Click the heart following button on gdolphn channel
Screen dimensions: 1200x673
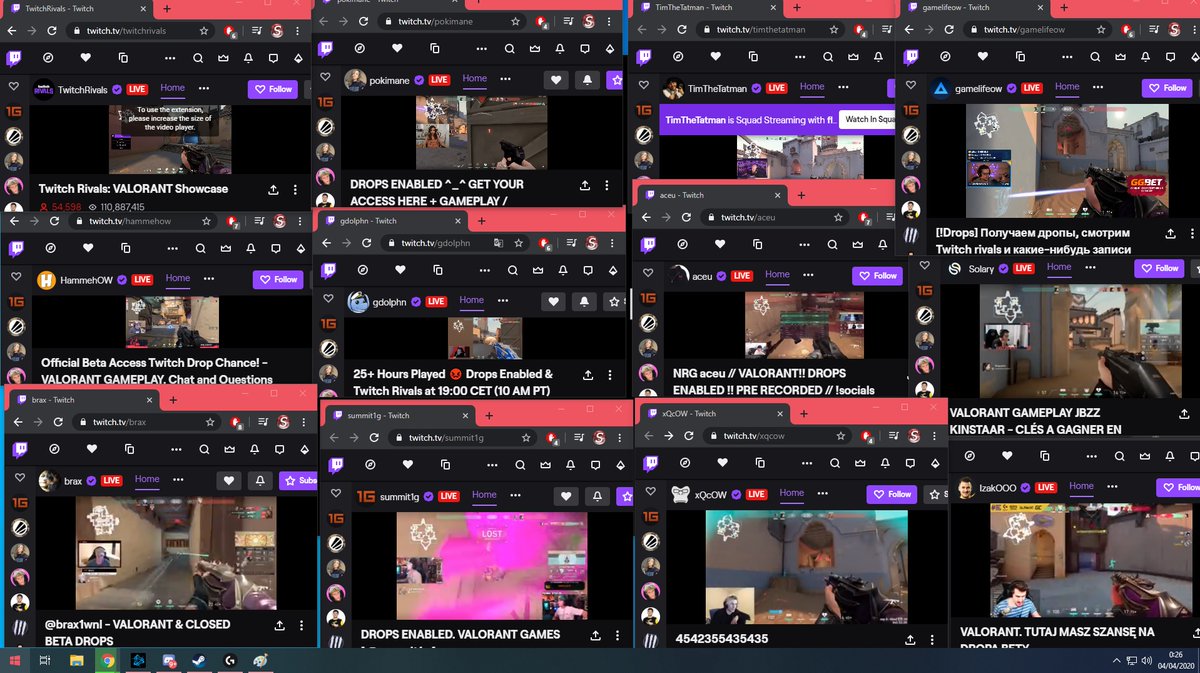[x=553, y=301]
